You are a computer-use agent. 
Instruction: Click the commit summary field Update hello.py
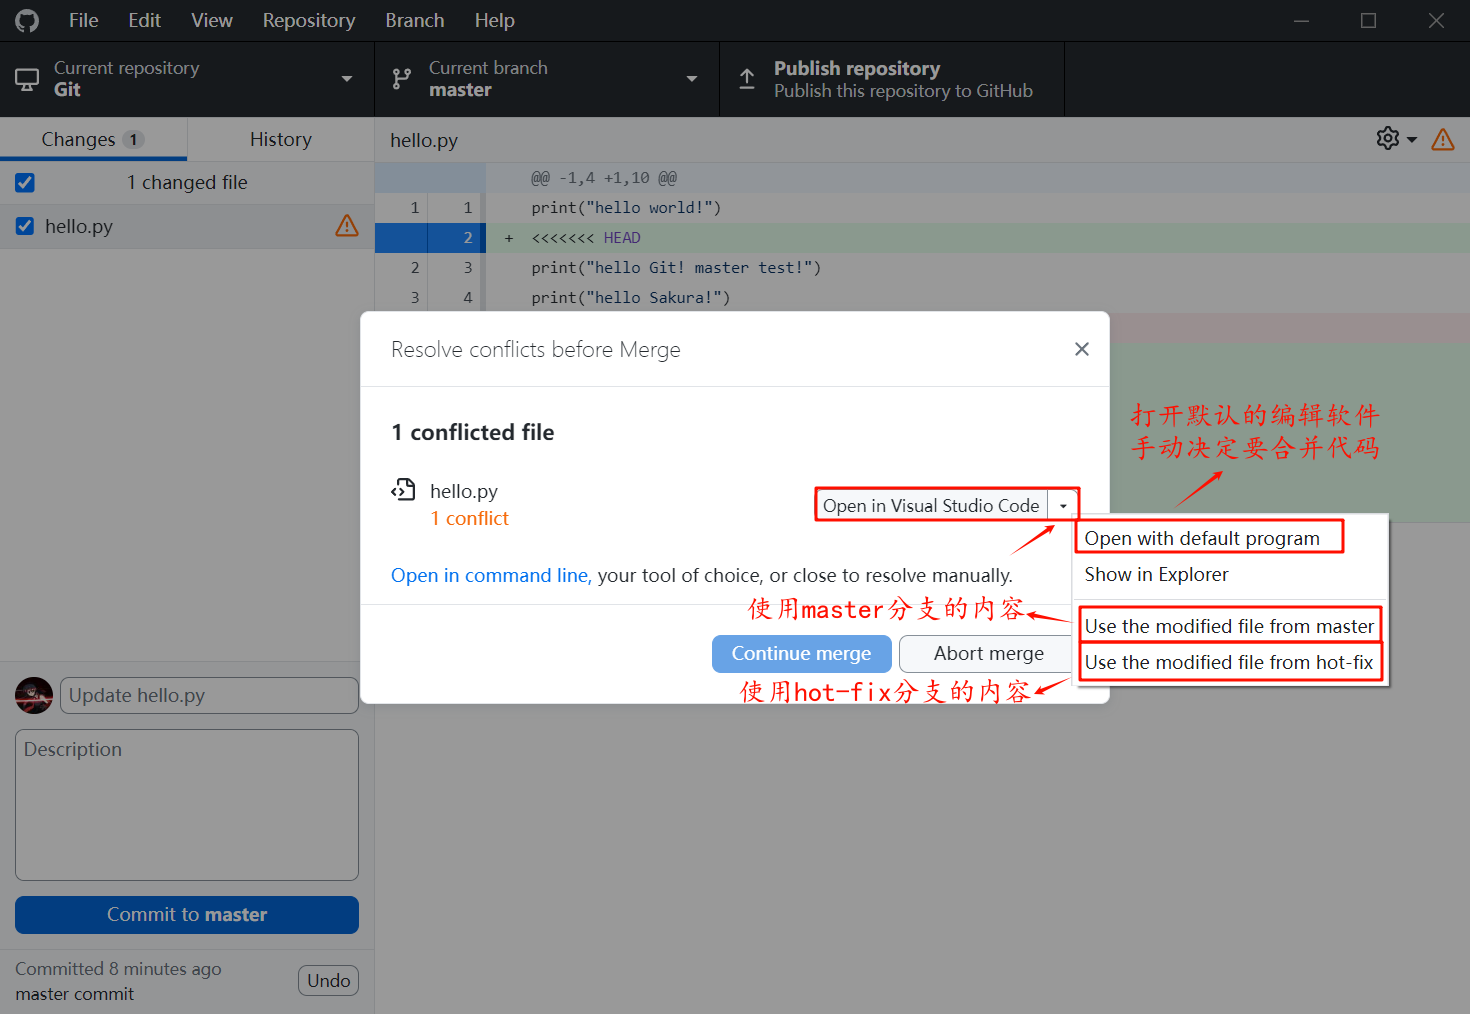(209, 696)
